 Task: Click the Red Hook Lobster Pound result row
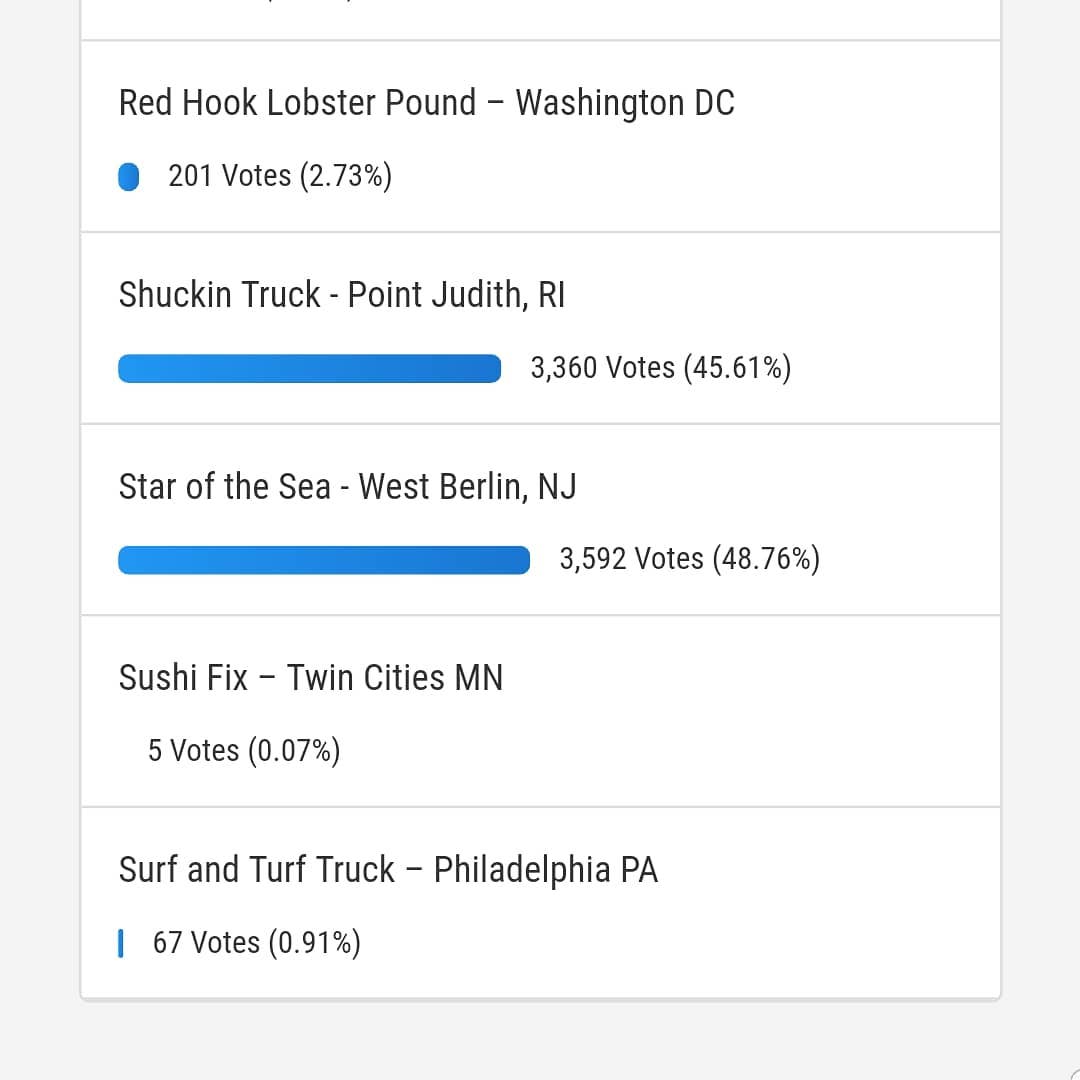(541, 136)
